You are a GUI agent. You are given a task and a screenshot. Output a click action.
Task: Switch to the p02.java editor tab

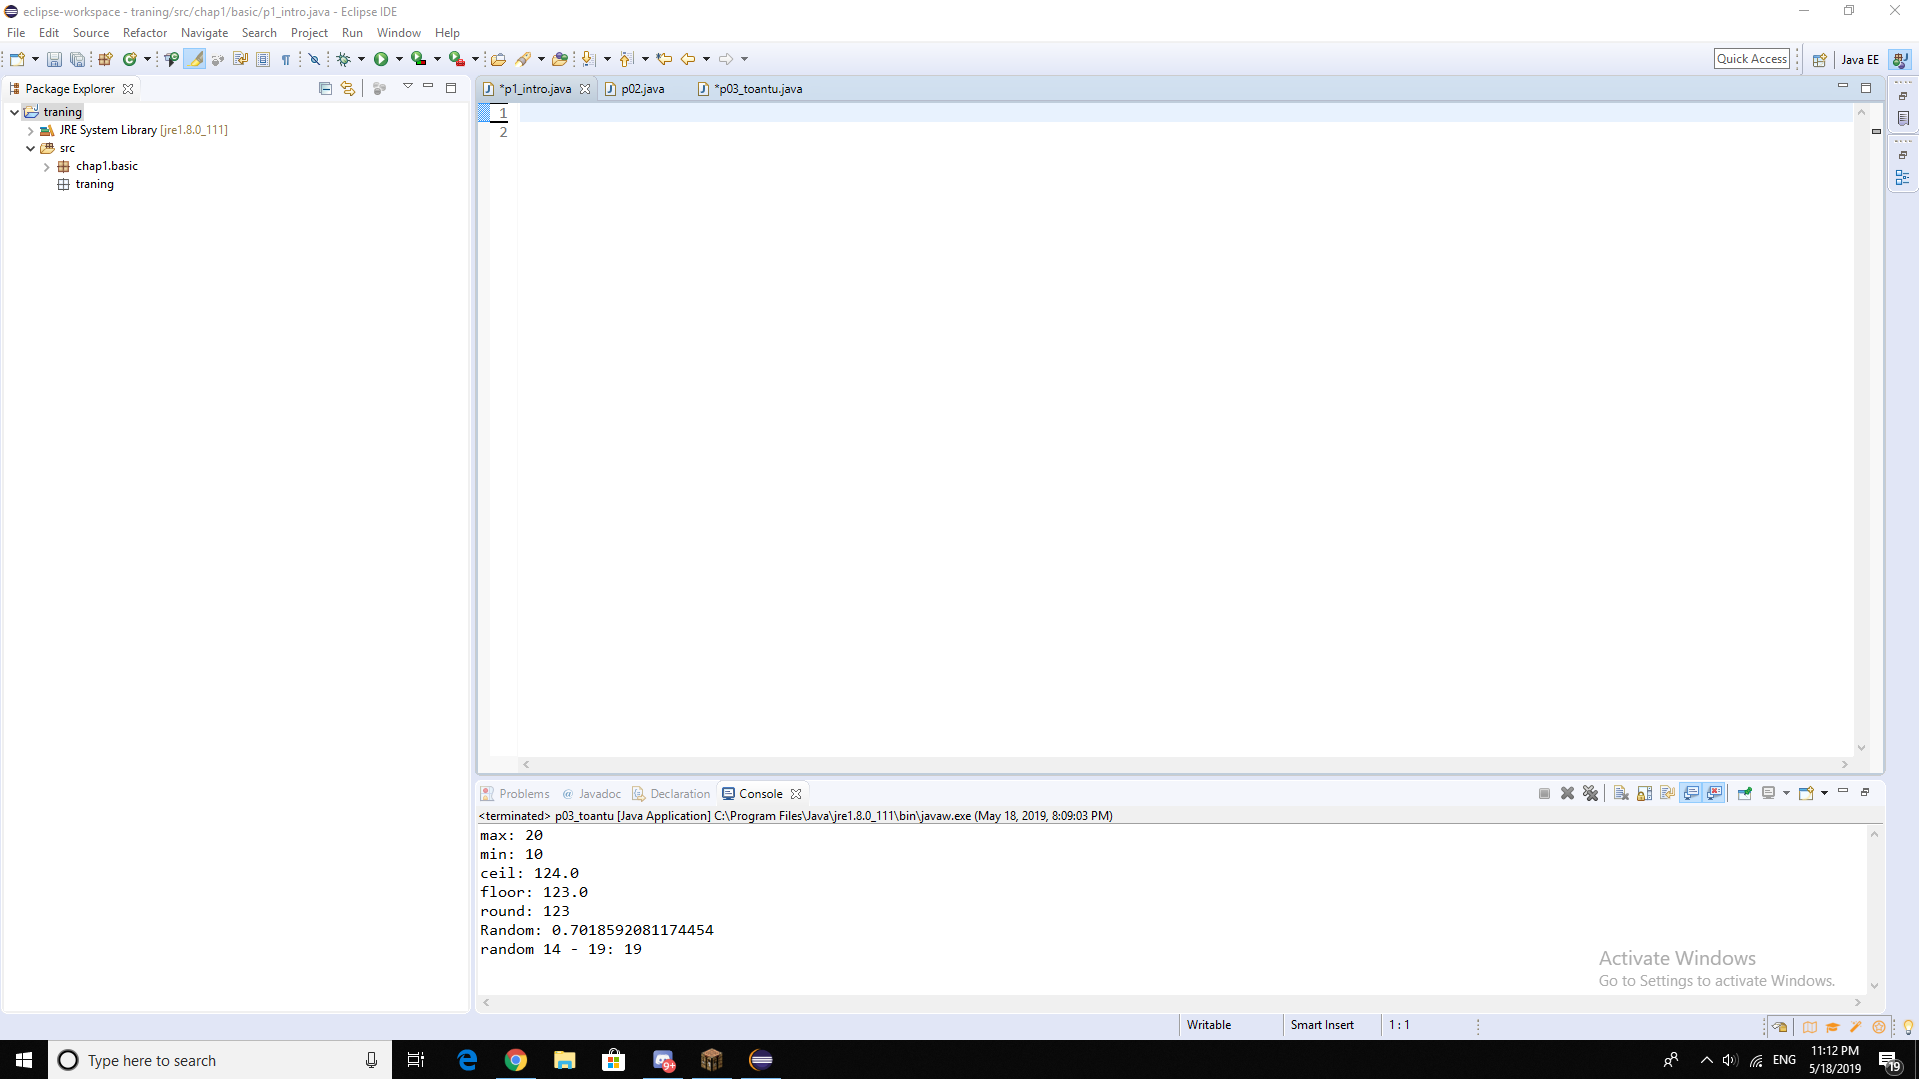pyautogui.click(x=642, y=89)
